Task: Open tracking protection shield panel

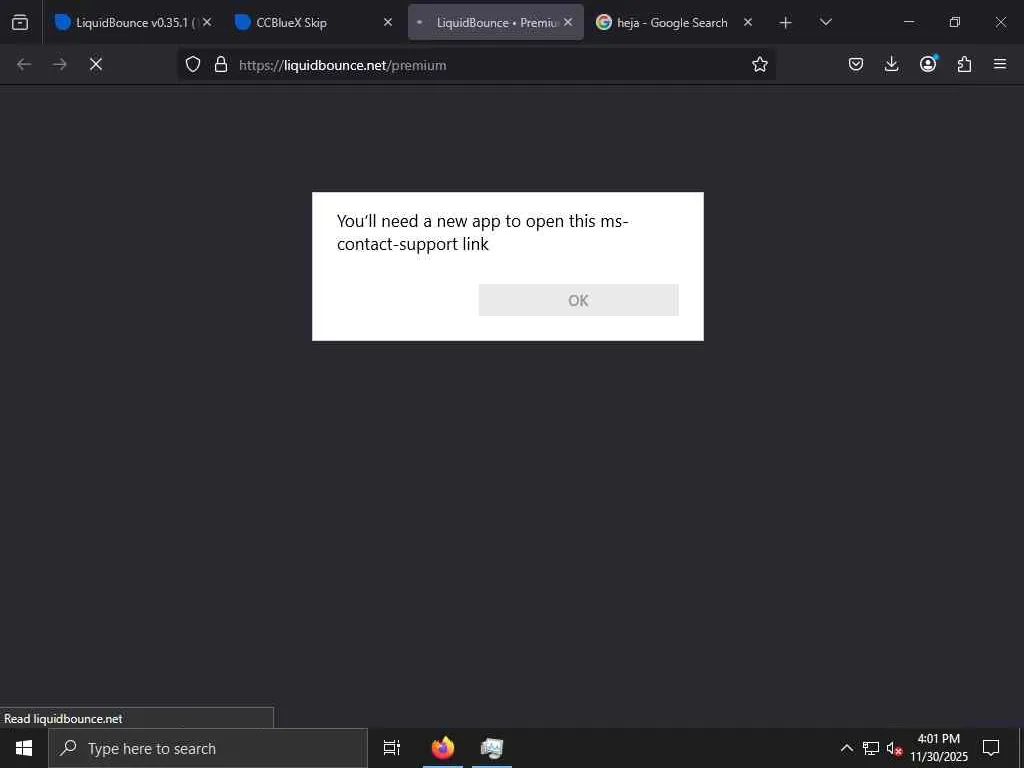Action: 193,64
